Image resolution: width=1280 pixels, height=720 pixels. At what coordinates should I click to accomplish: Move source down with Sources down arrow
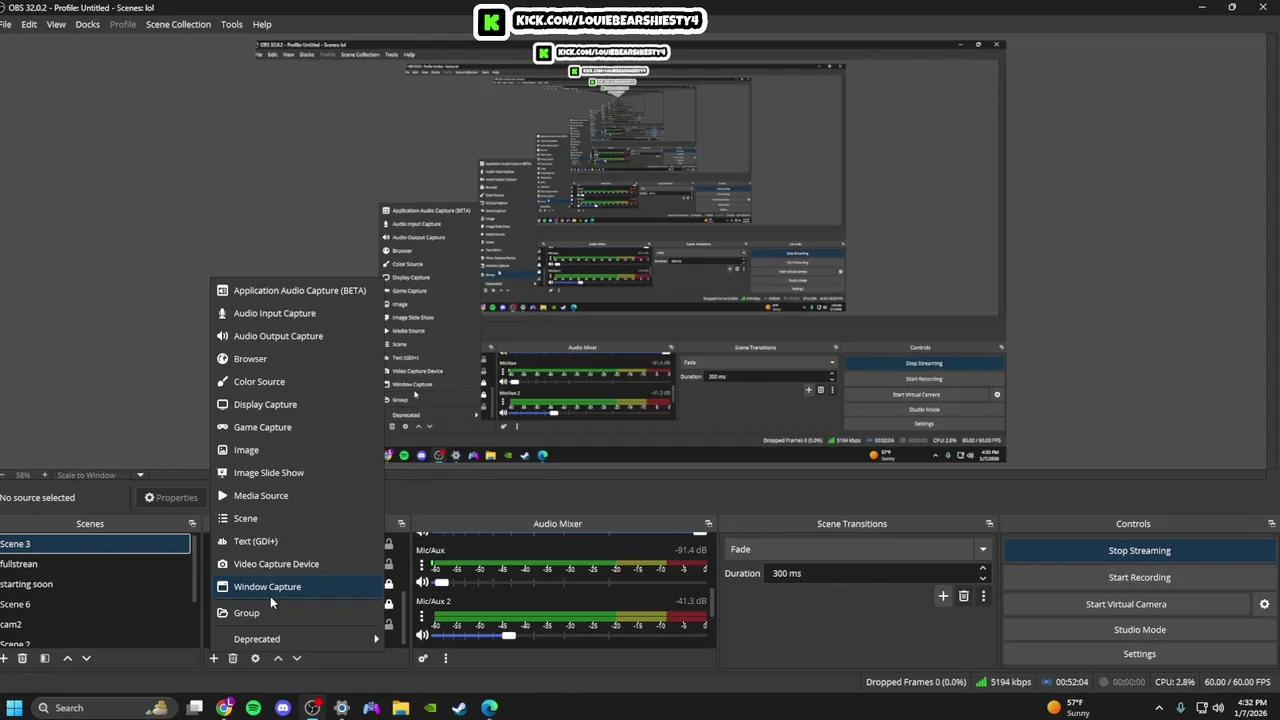[297, 658]
